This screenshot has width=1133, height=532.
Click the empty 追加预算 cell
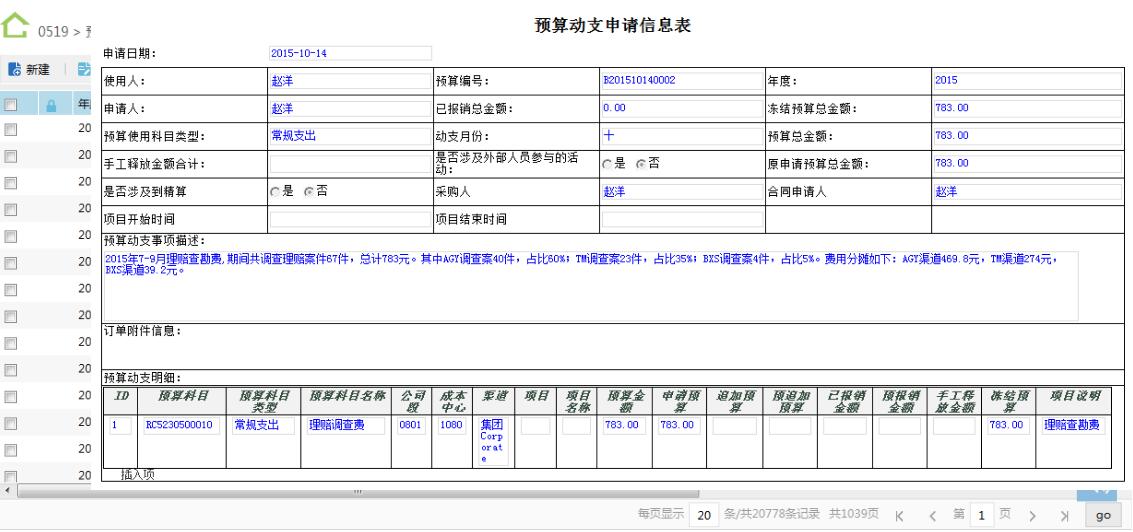tap(734, 426)
